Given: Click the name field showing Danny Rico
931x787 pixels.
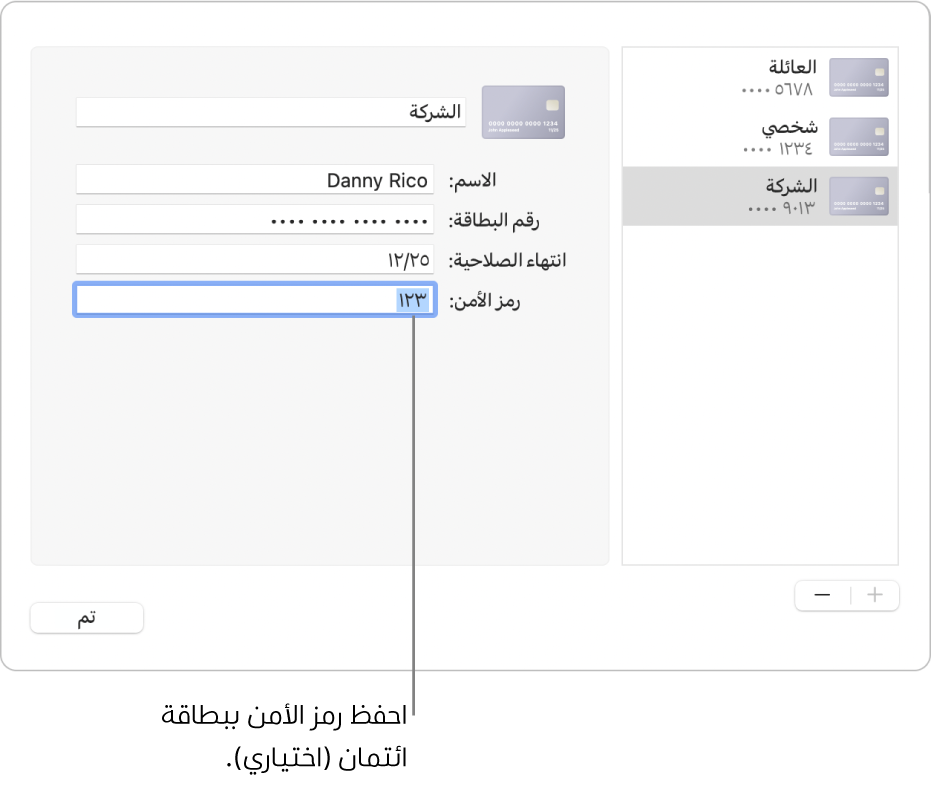Looking at the screenshot, I should point(255,180).
